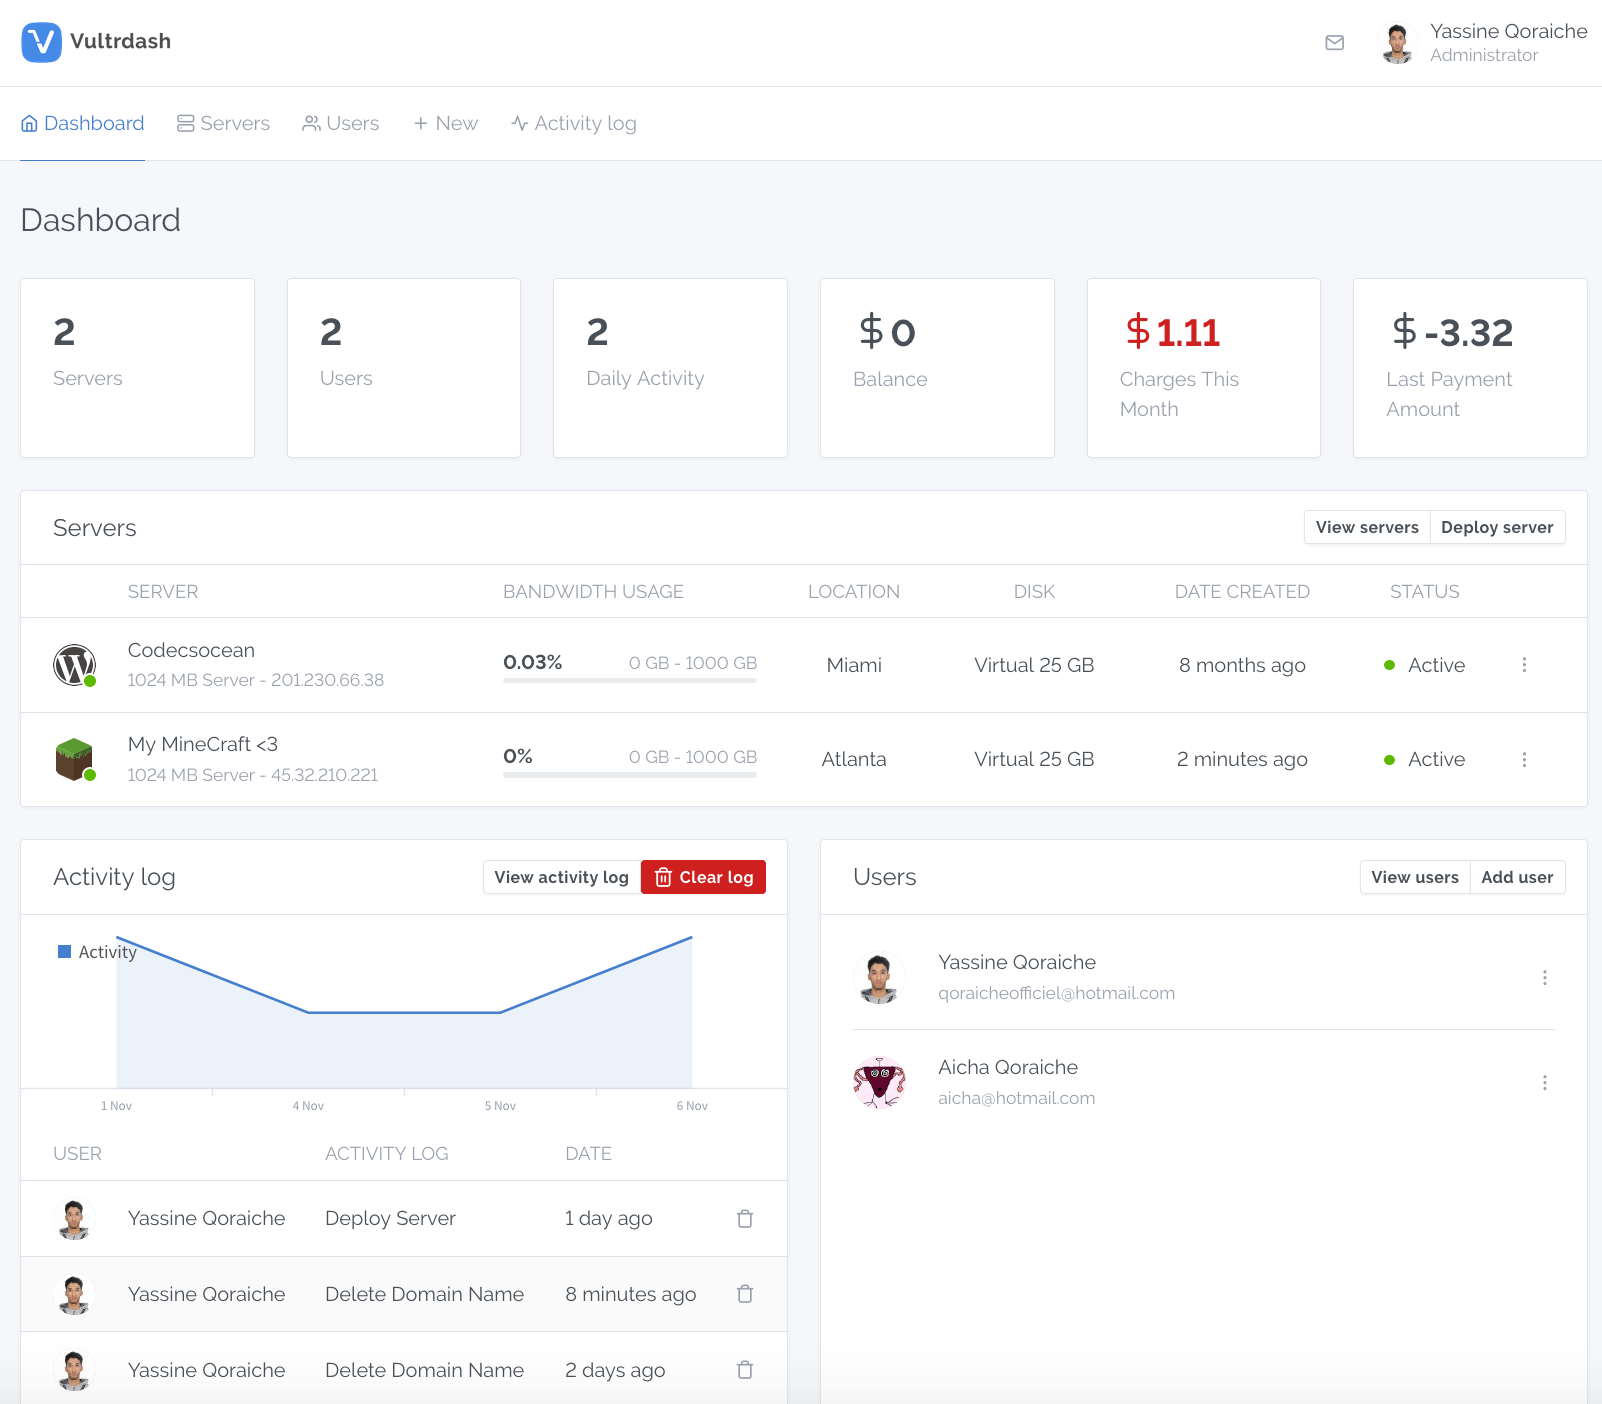1602x1404 pixels.
Task: Open options menu for My MineCraft server
Action: coord(1524,760)
